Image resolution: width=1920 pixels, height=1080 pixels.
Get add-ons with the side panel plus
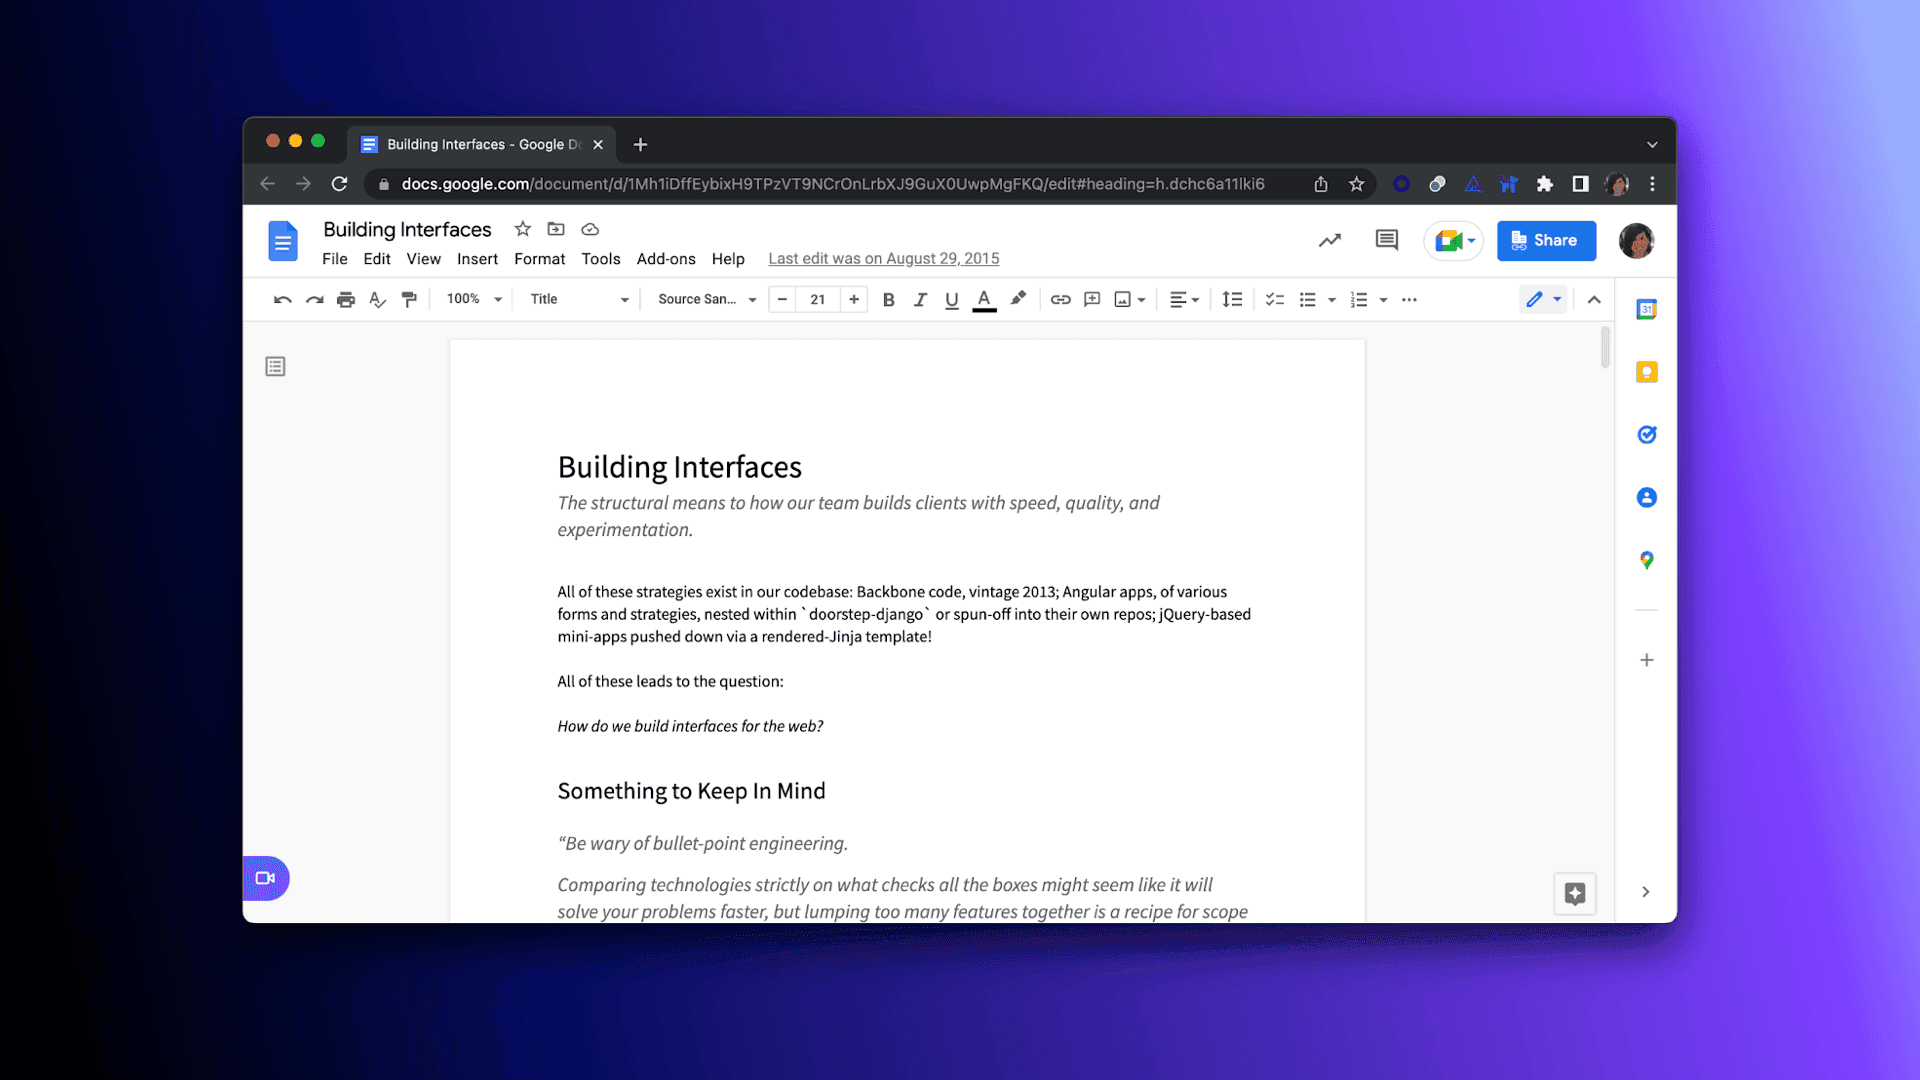tap(1646, 660)
